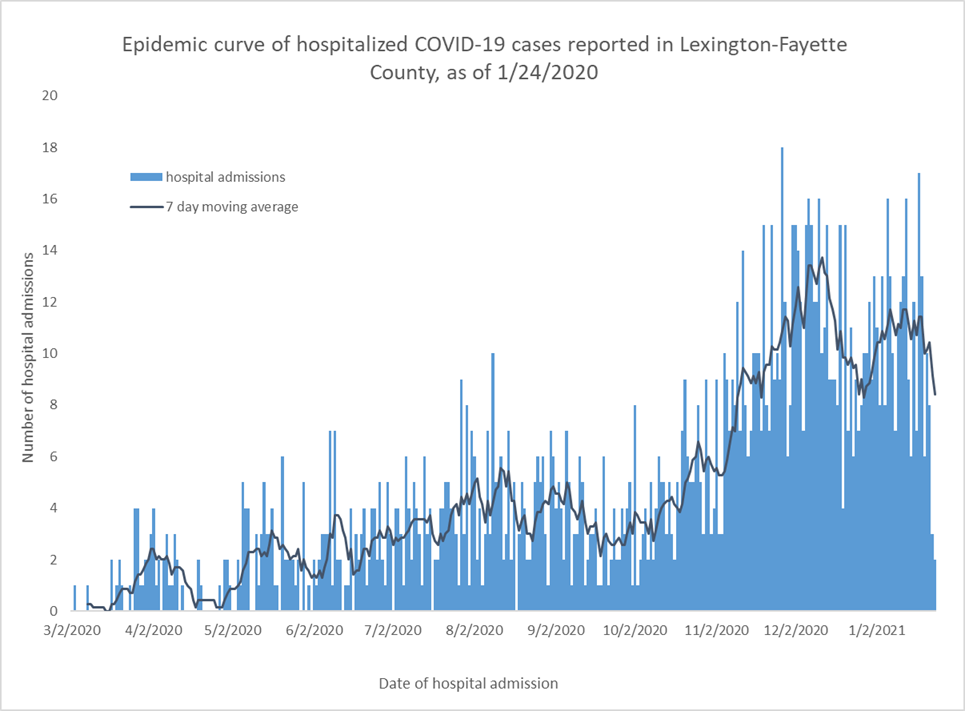Select the 12/2/2020 date tick label

(x=796, y=631)
